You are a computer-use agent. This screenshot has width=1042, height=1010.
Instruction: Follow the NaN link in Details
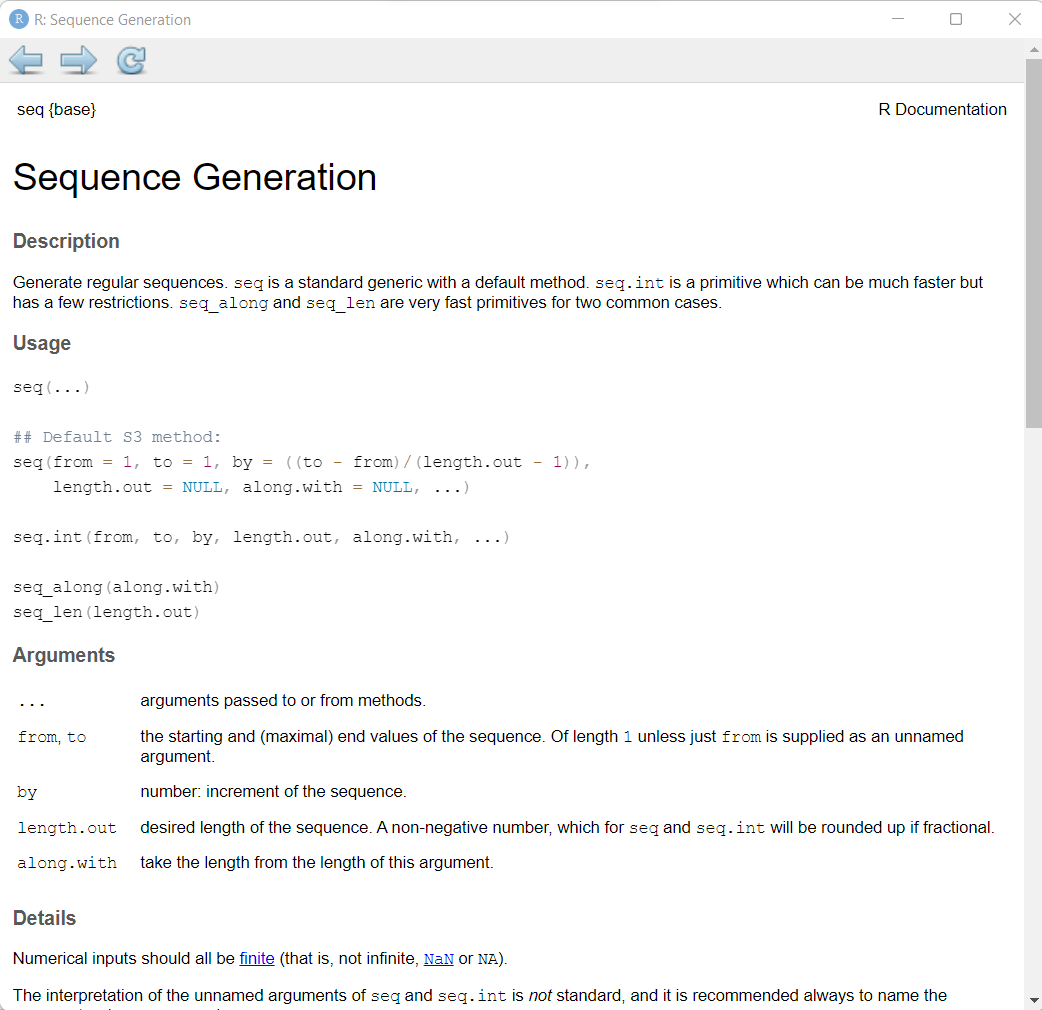[x=439, y=959]
